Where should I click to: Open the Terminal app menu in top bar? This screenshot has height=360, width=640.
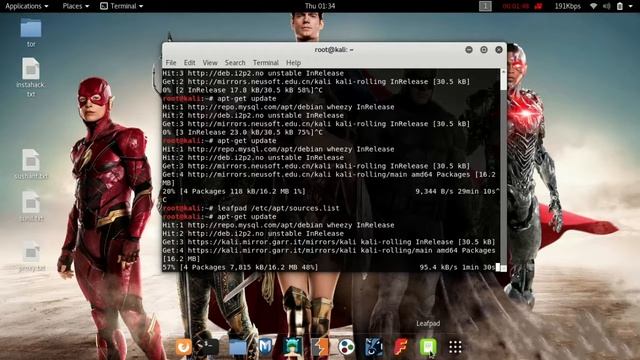[122, 6]
